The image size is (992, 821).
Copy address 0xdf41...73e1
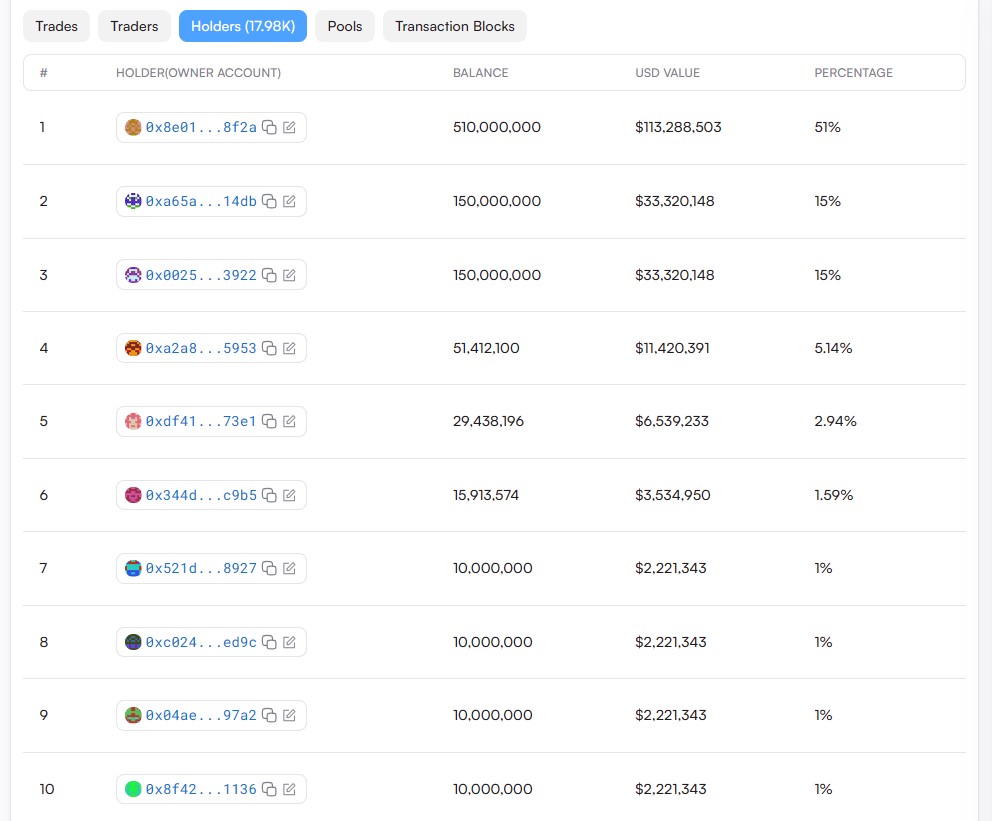(269, 421)
